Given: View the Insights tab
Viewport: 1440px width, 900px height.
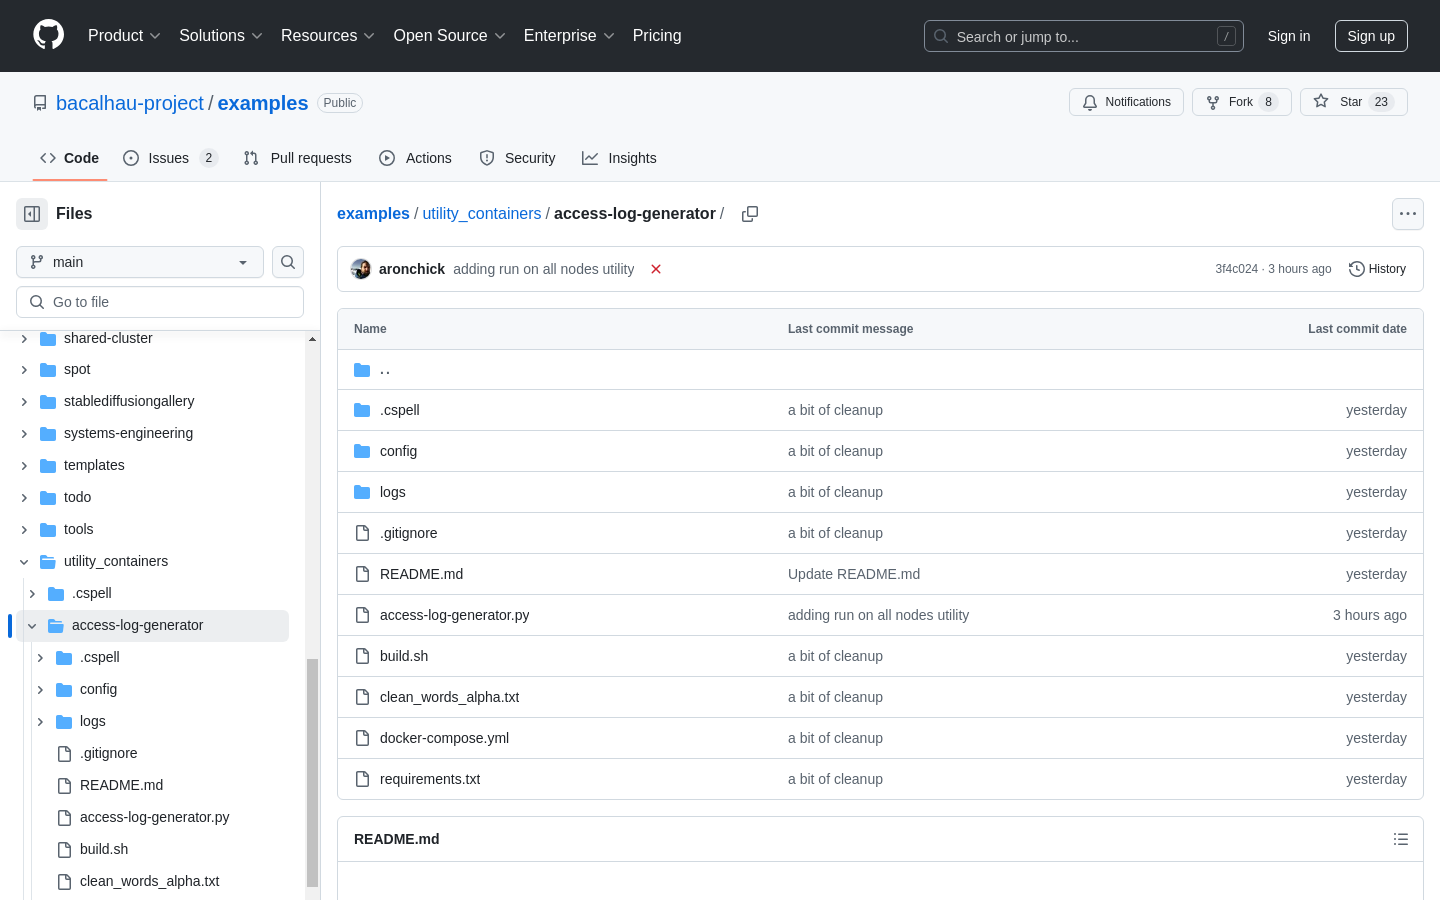Looking at the screenshot, I should [x=620, y=158].
